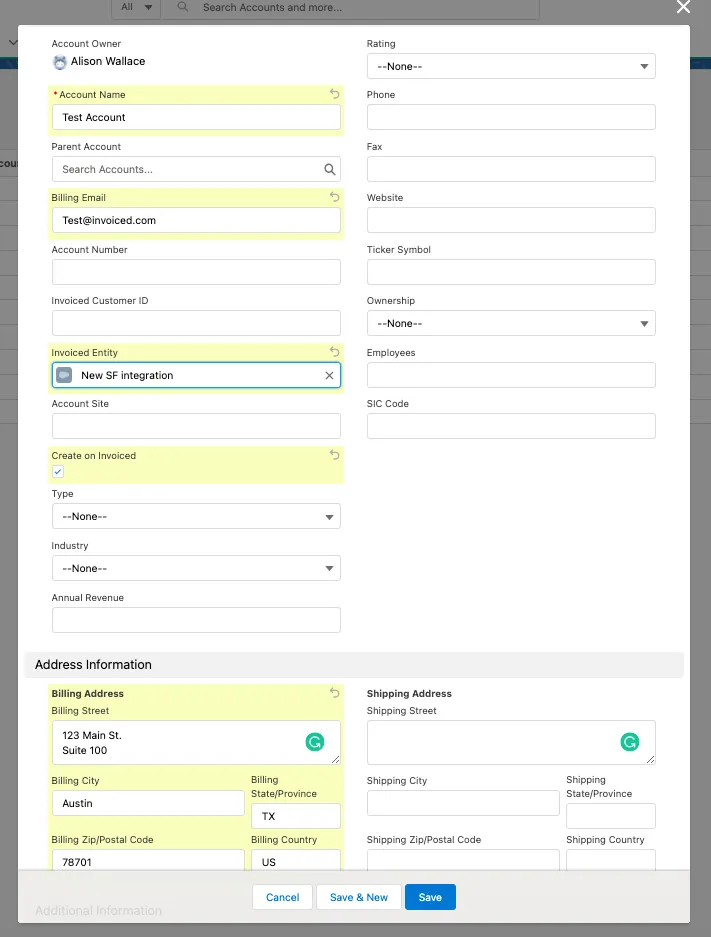The image size is (711, 937).
Task: Click Account Number input field
Action: coord(196,272)
